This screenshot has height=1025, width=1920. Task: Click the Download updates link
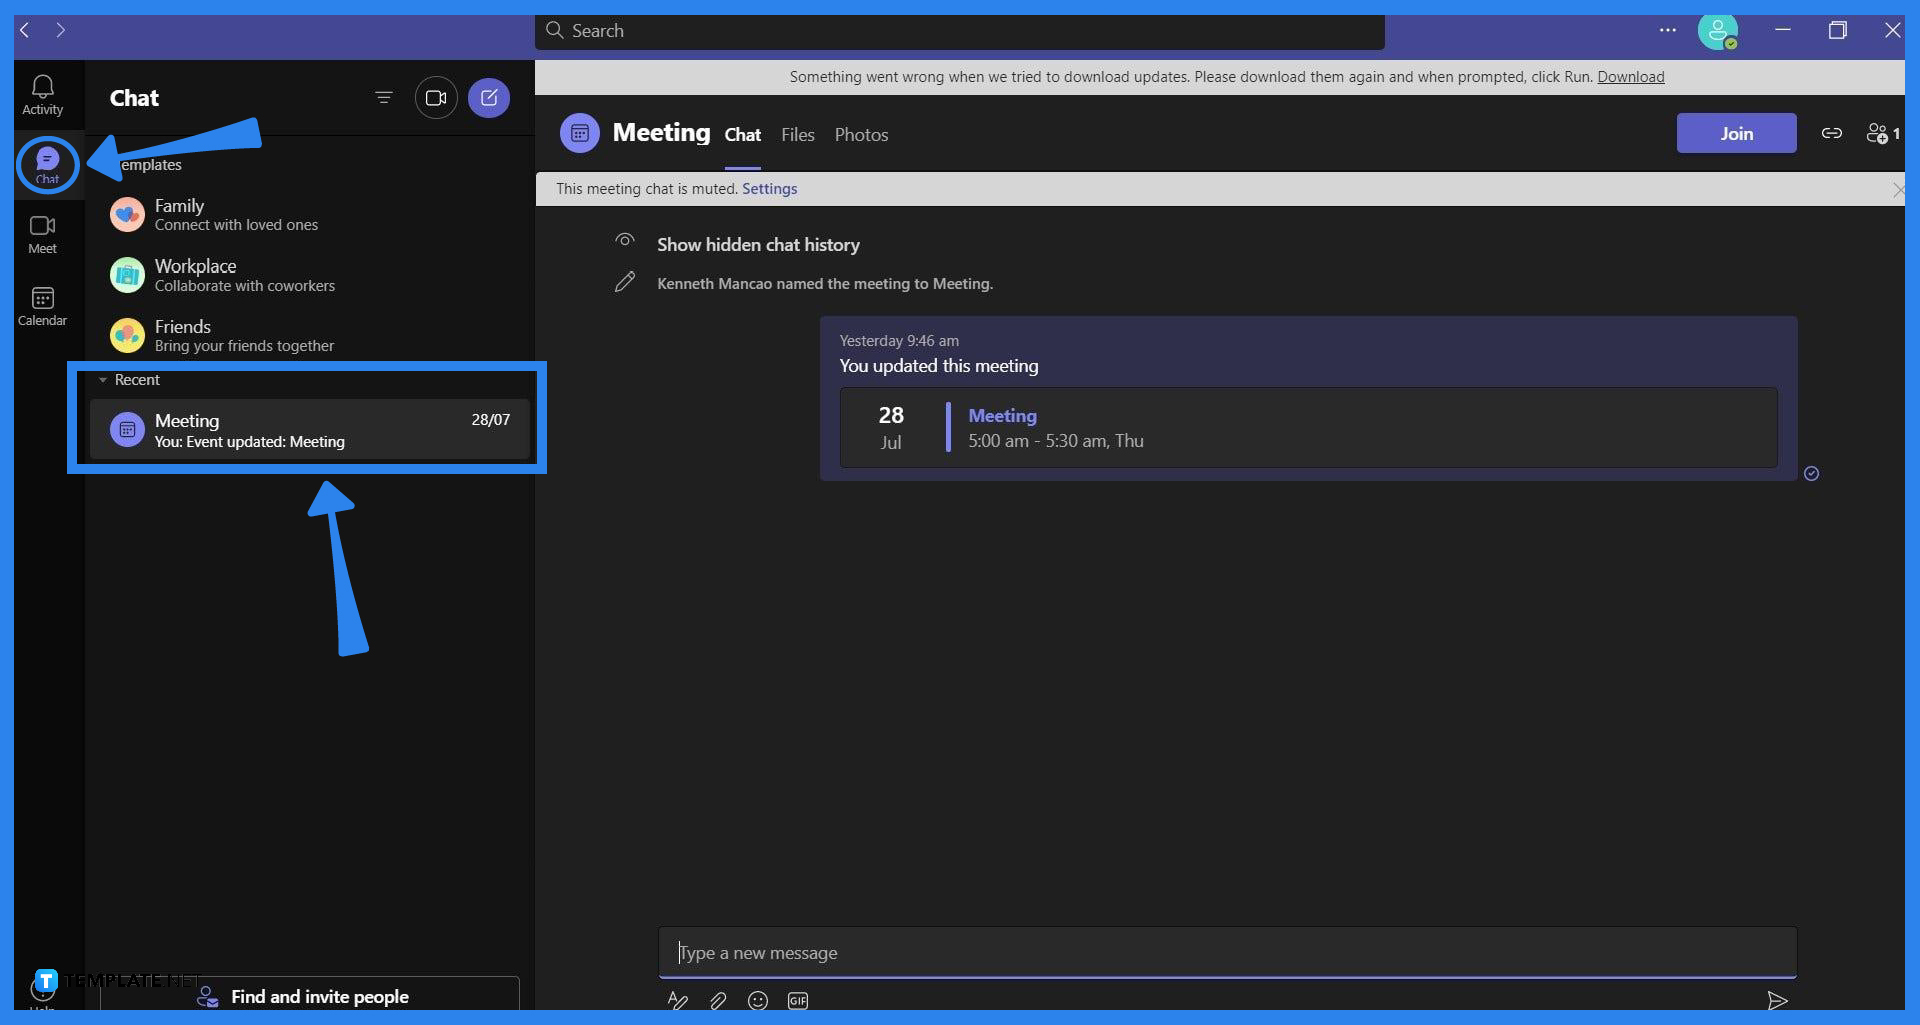[x=1630, y=76]
